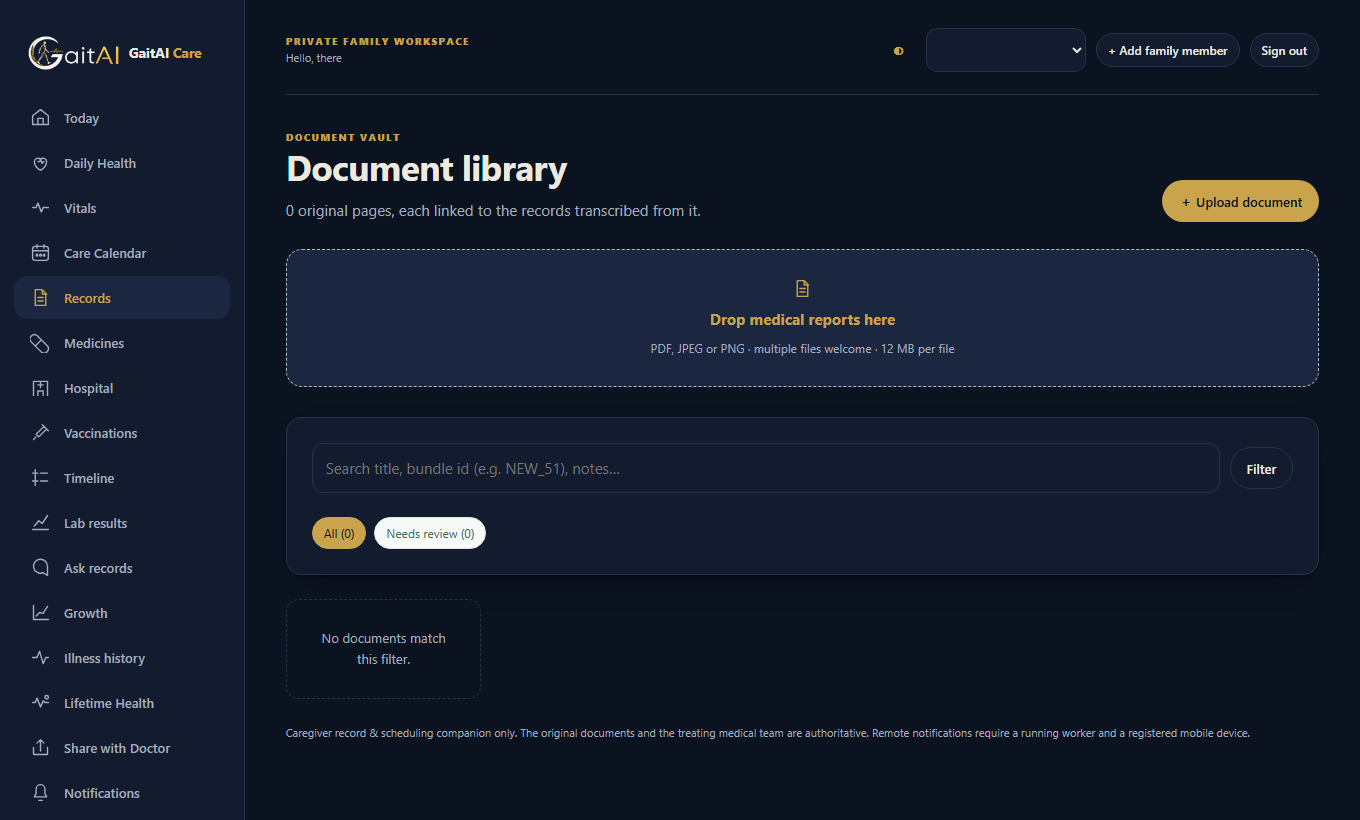Click GaitAI Care brand text
Image resolution: width=1360 pixels, height=820 pixels.
(165, 53)
